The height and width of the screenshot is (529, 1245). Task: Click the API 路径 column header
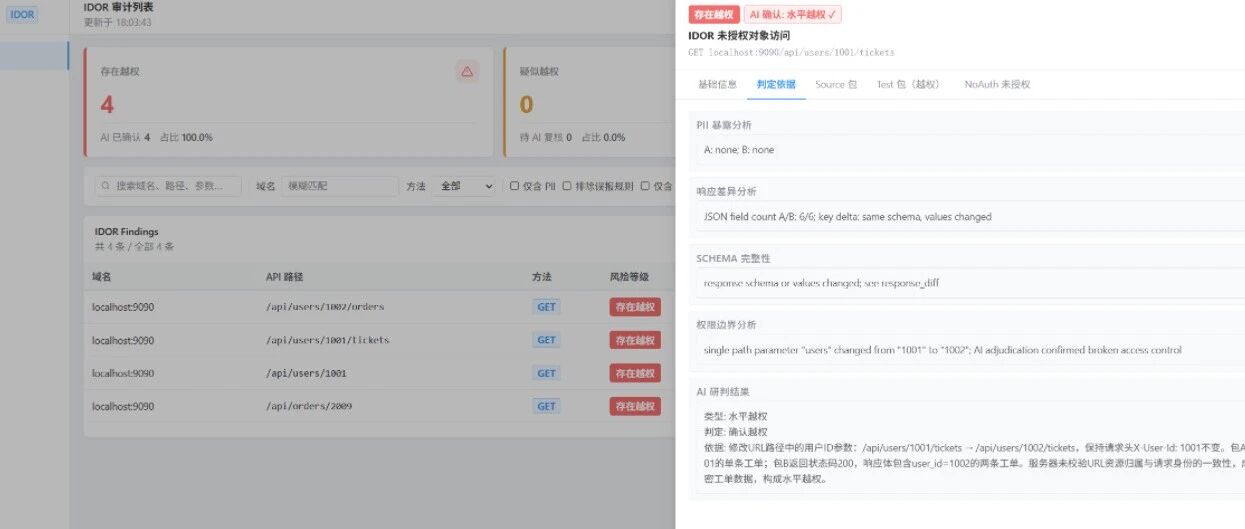coord(285,276)
